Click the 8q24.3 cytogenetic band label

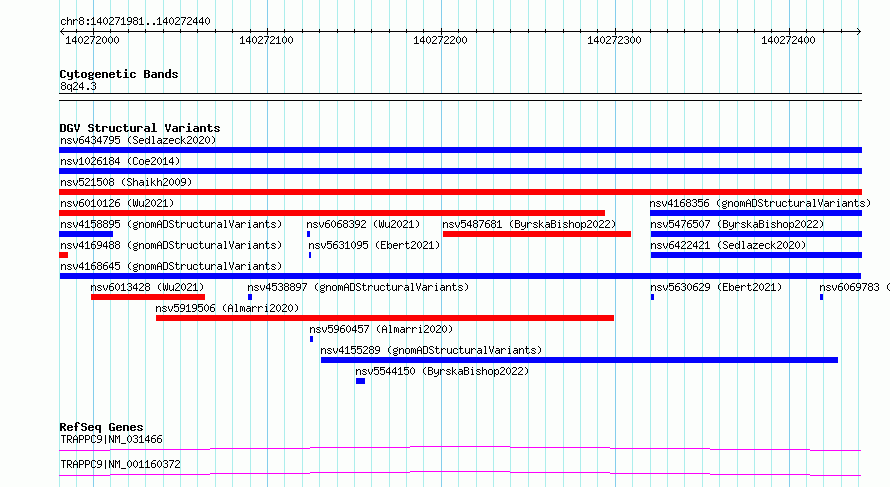pyautogui.click(x=78, y=86)
